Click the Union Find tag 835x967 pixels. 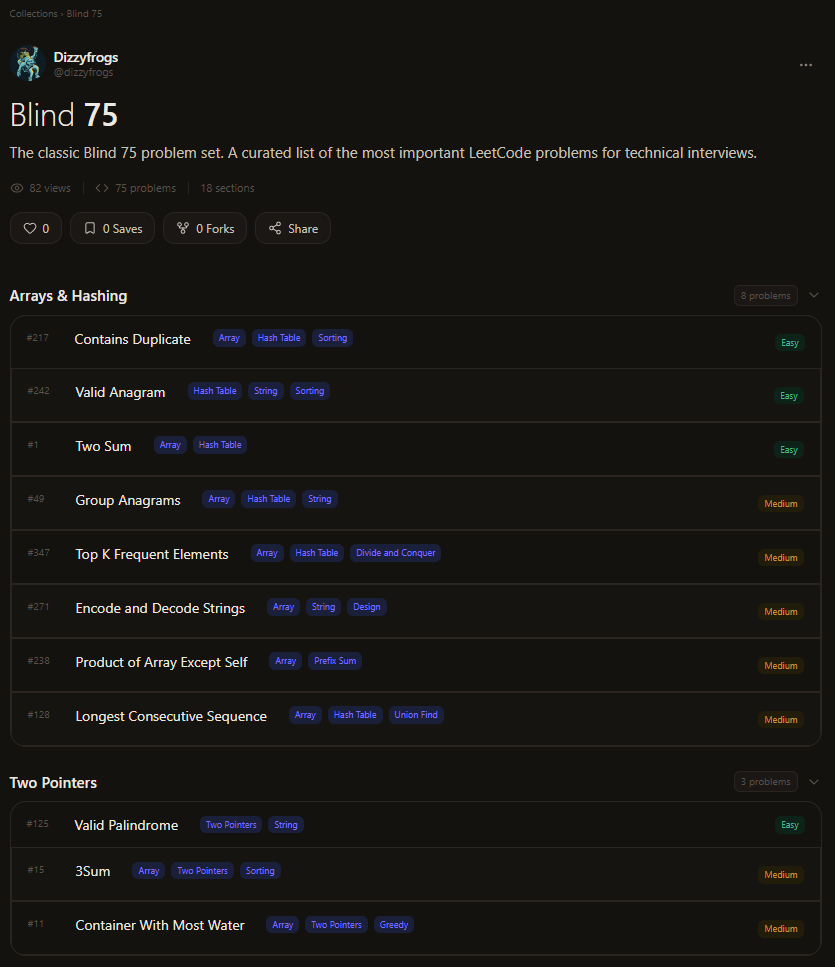coord(415,715)
